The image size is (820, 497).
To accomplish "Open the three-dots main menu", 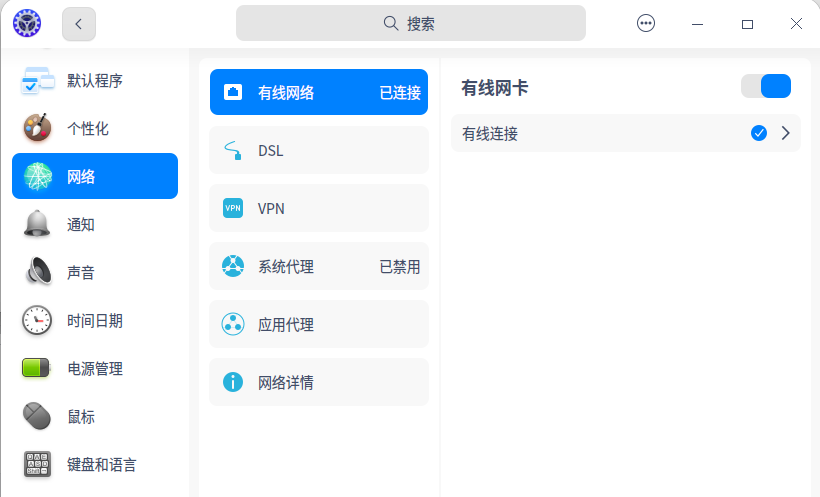I will click(646, 24).
